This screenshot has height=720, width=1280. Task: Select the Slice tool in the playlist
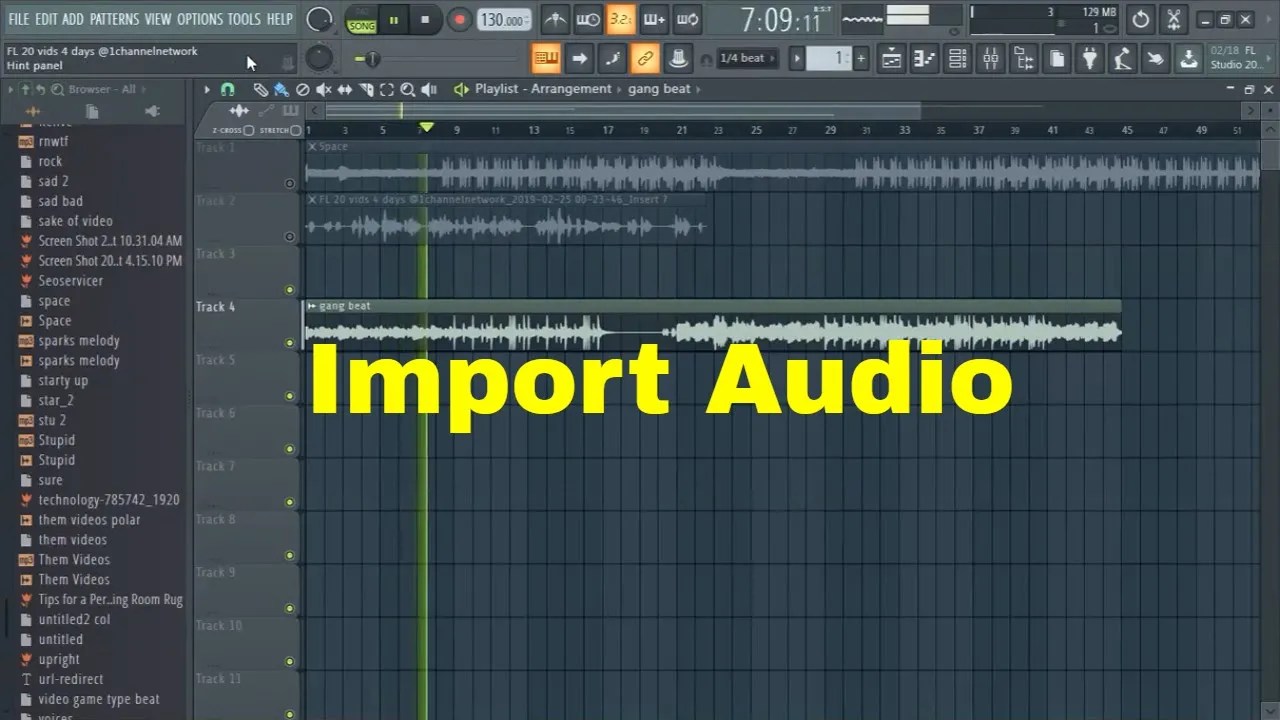(367, 89)
